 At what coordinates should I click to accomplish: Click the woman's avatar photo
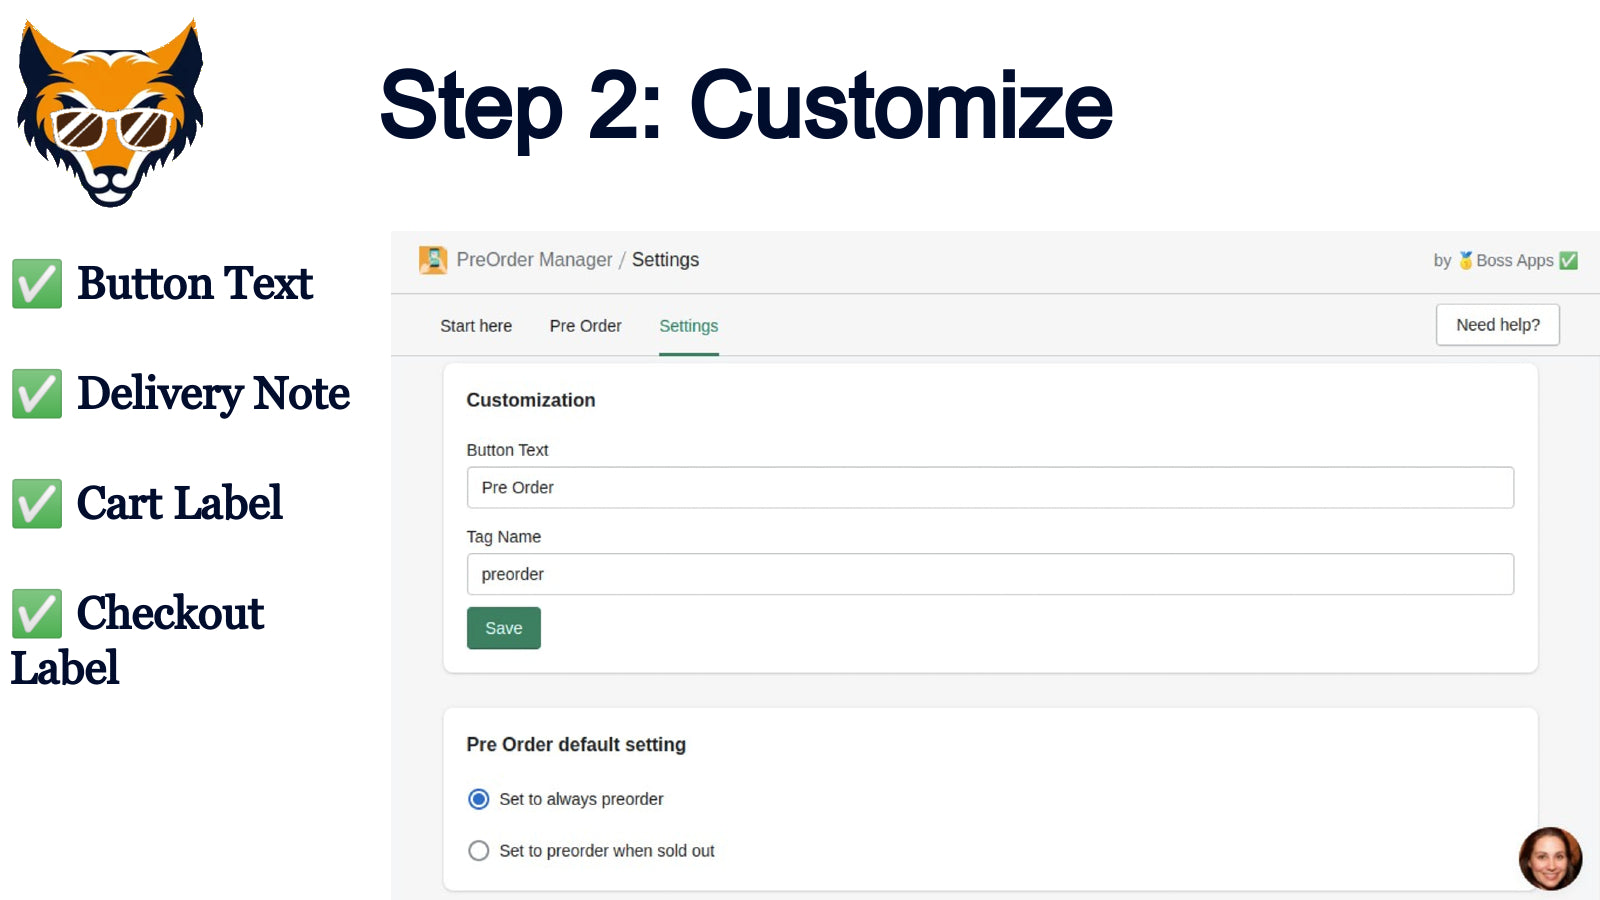1549,858
